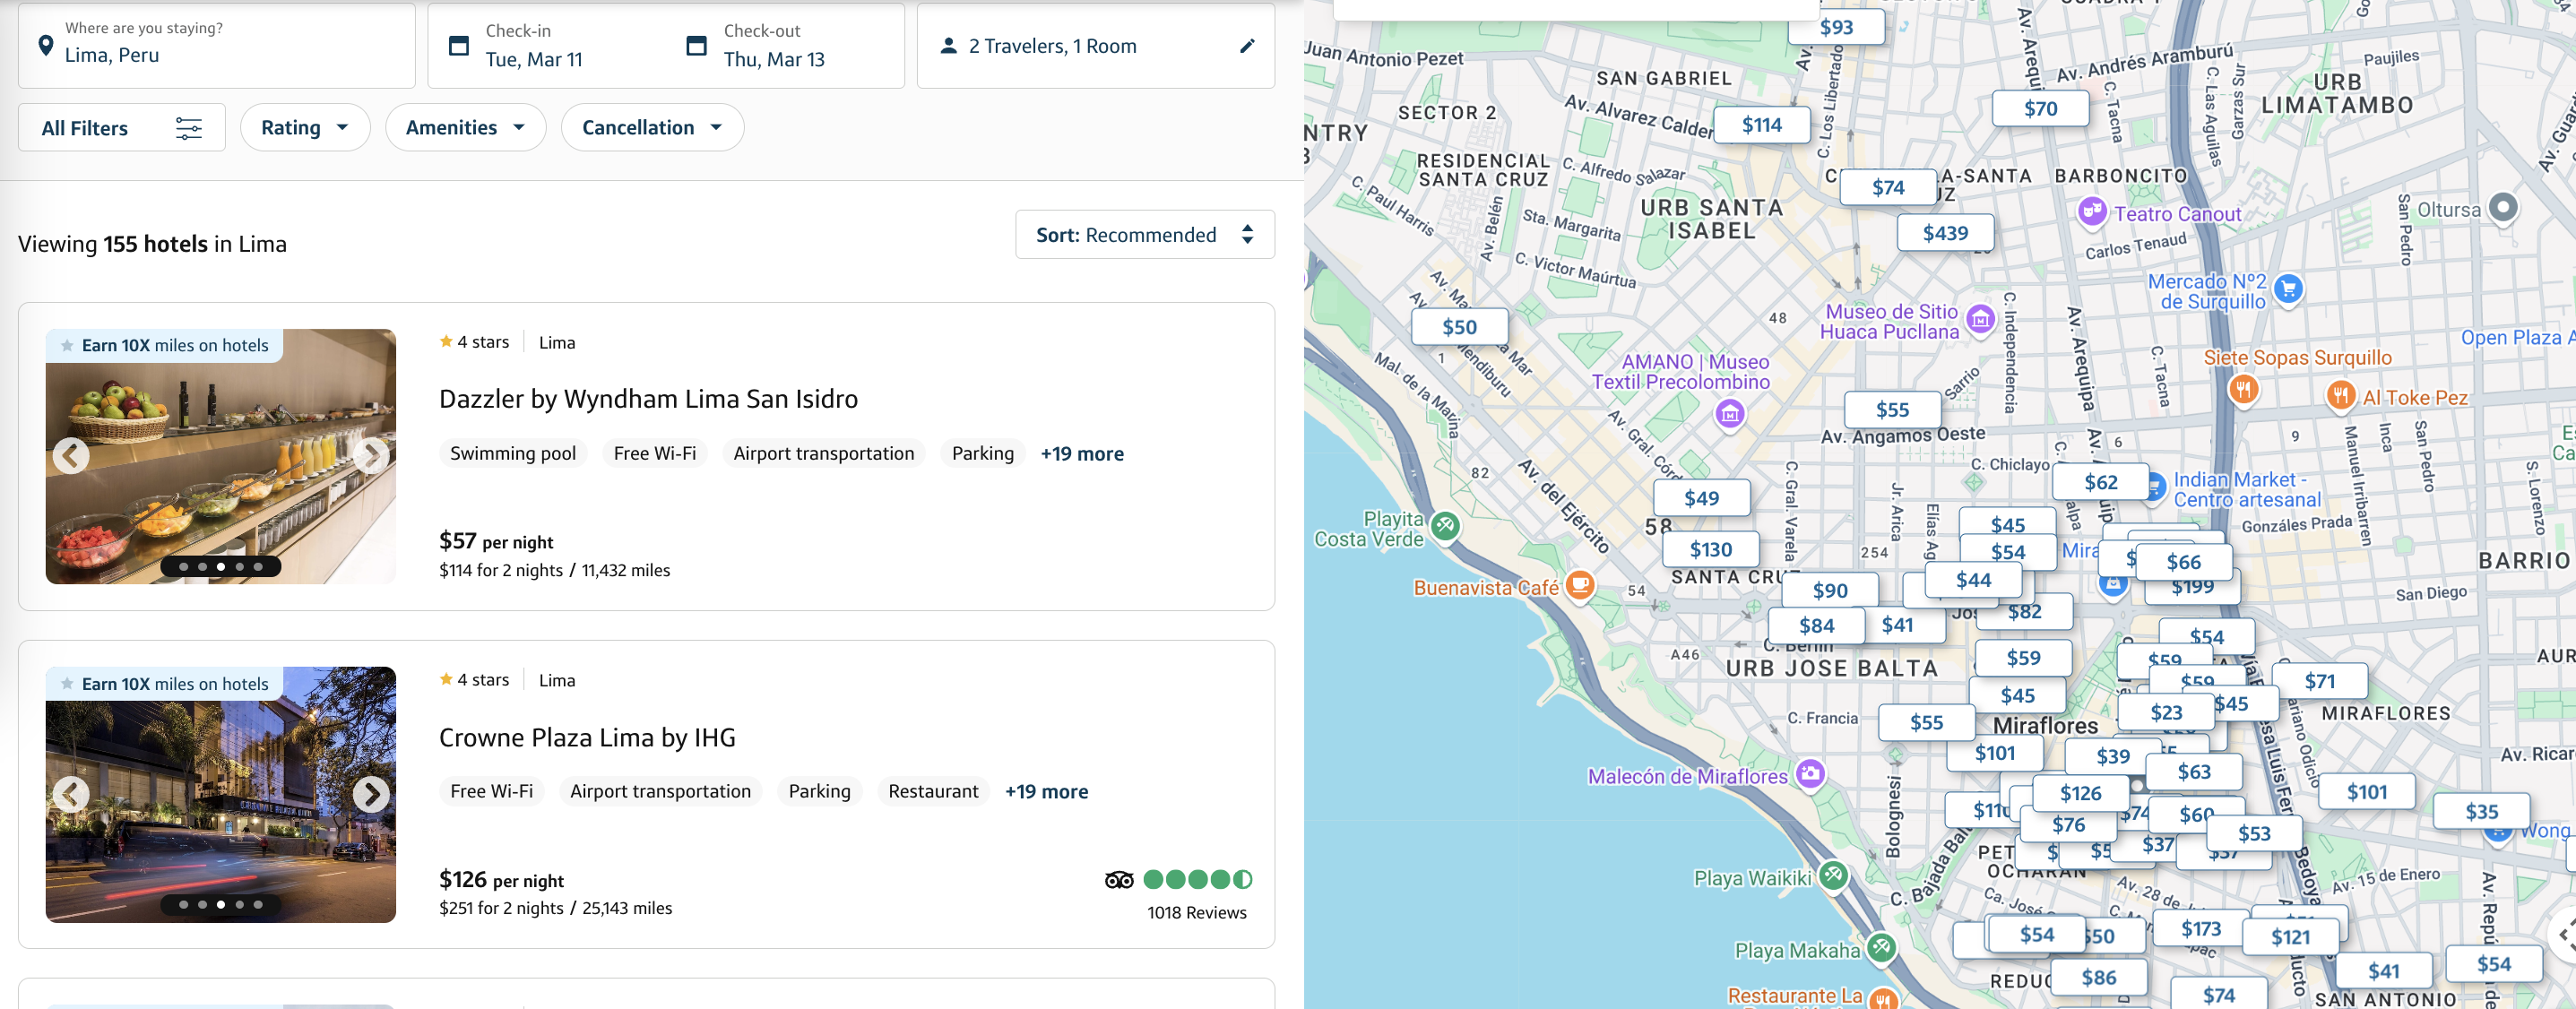Click Teatro Canout map marker icon
This screenshot has height=1009, width=2576.
tap(2091, 212)
